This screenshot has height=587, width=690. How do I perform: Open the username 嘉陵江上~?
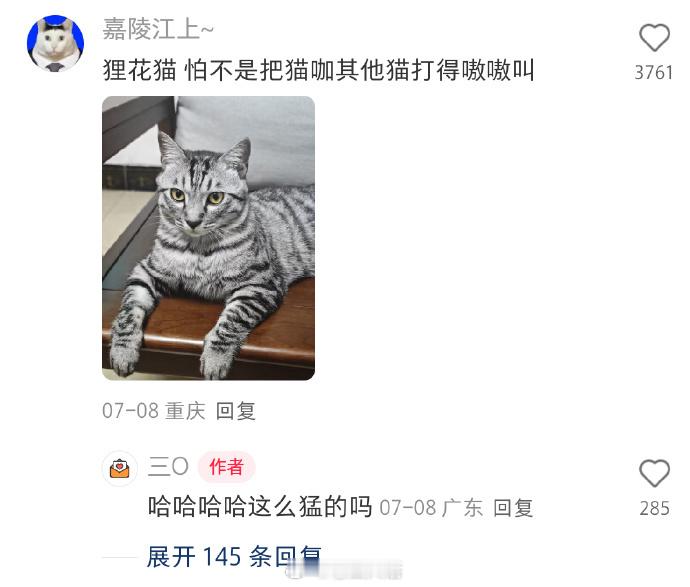point(158,30)
